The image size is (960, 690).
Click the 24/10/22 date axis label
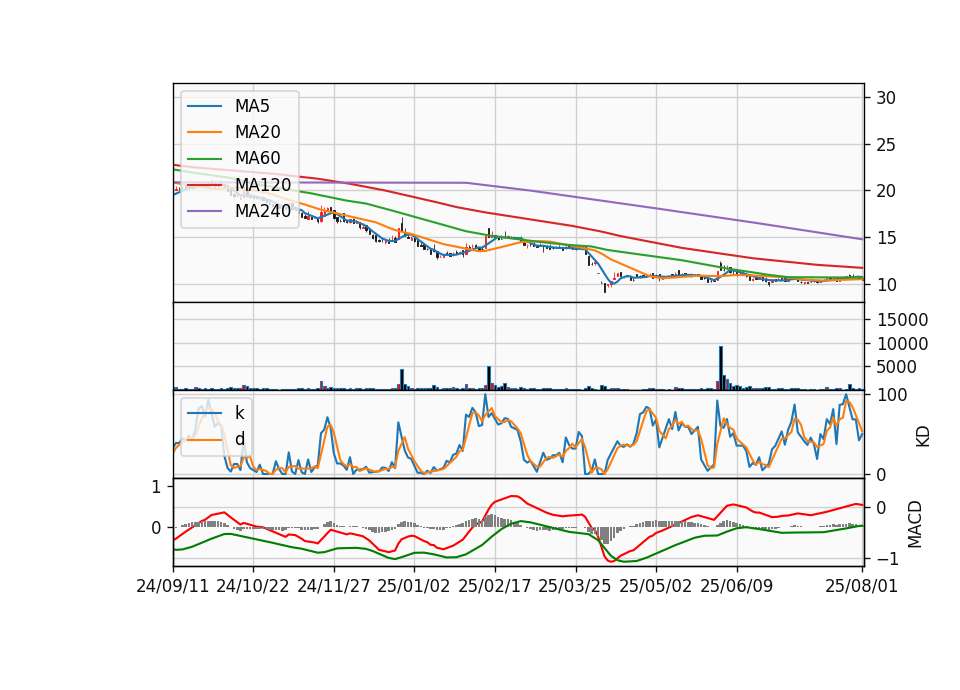(253, 586)
